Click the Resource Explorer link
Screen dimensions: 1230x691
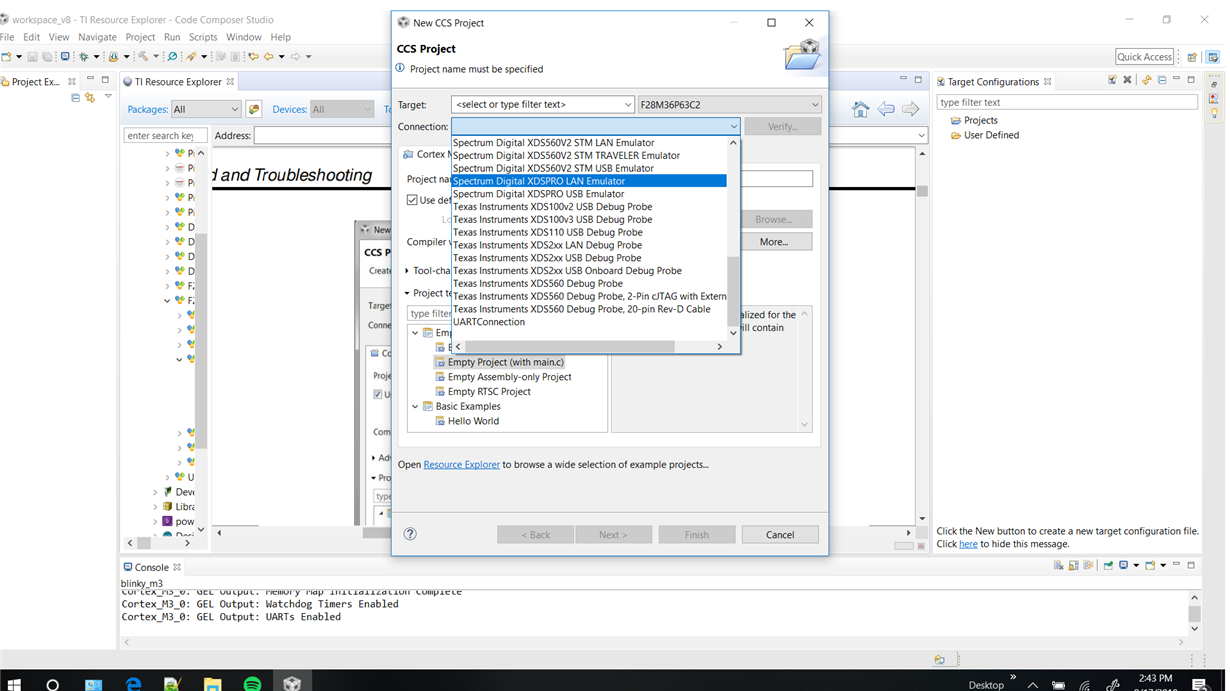click(x=461, y=465)
